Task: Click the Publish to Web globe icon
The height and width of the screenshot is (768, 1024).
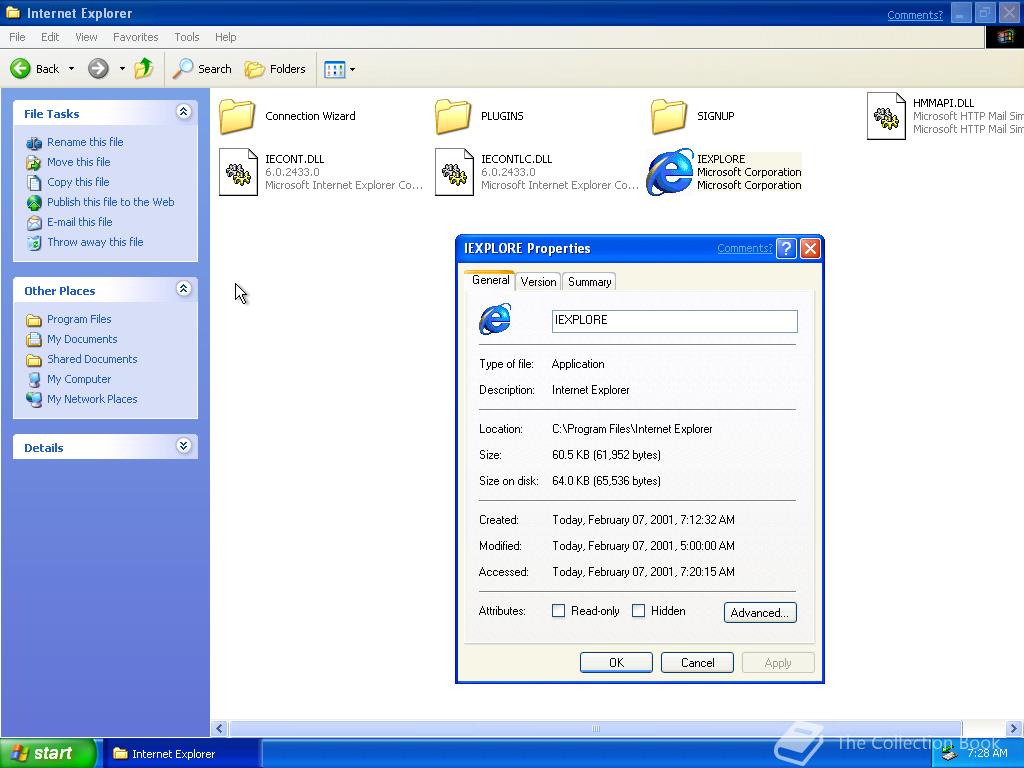Action: point(34,203)
